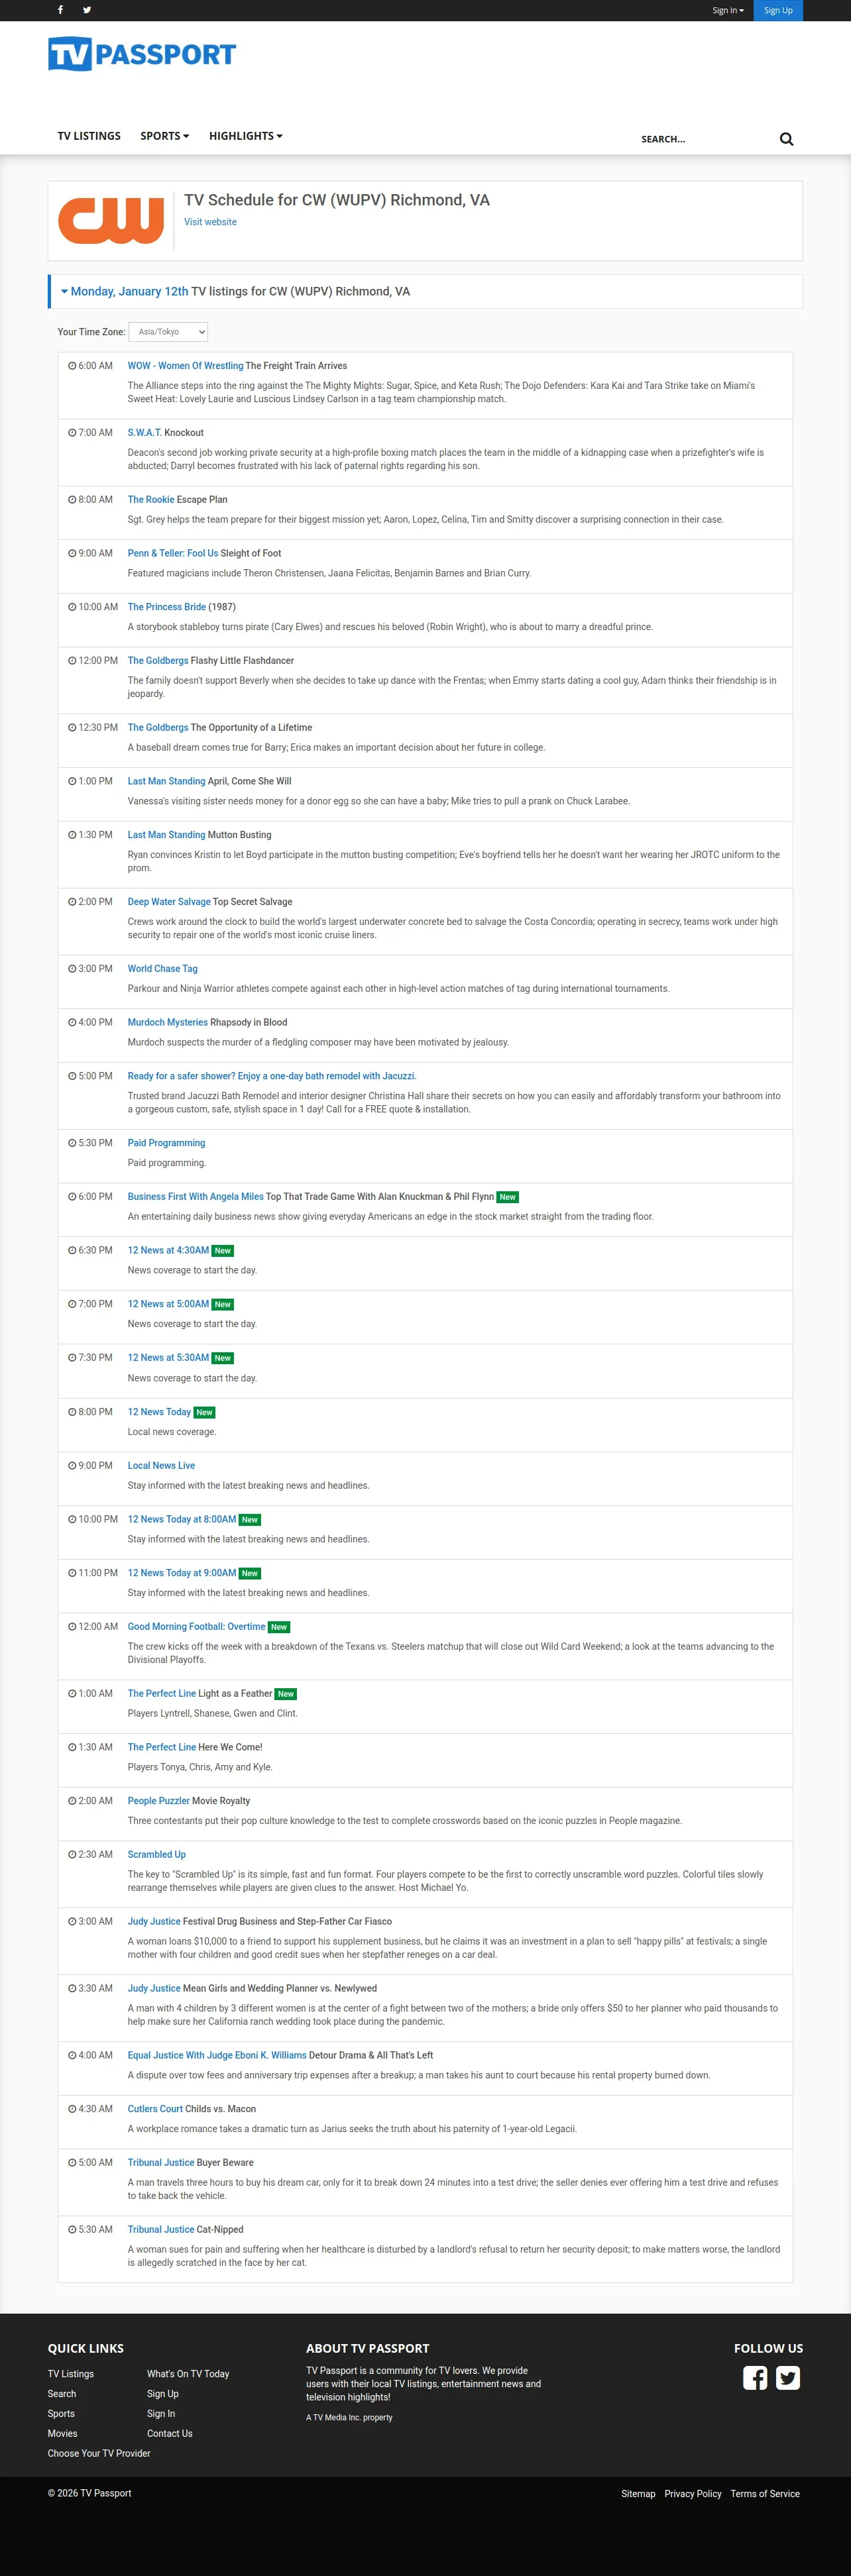The width and height of the screenshot is (851, 2576).
Task: Open Last Man Standing link at 1:00 PM
Action: click(x=166, y=781)
